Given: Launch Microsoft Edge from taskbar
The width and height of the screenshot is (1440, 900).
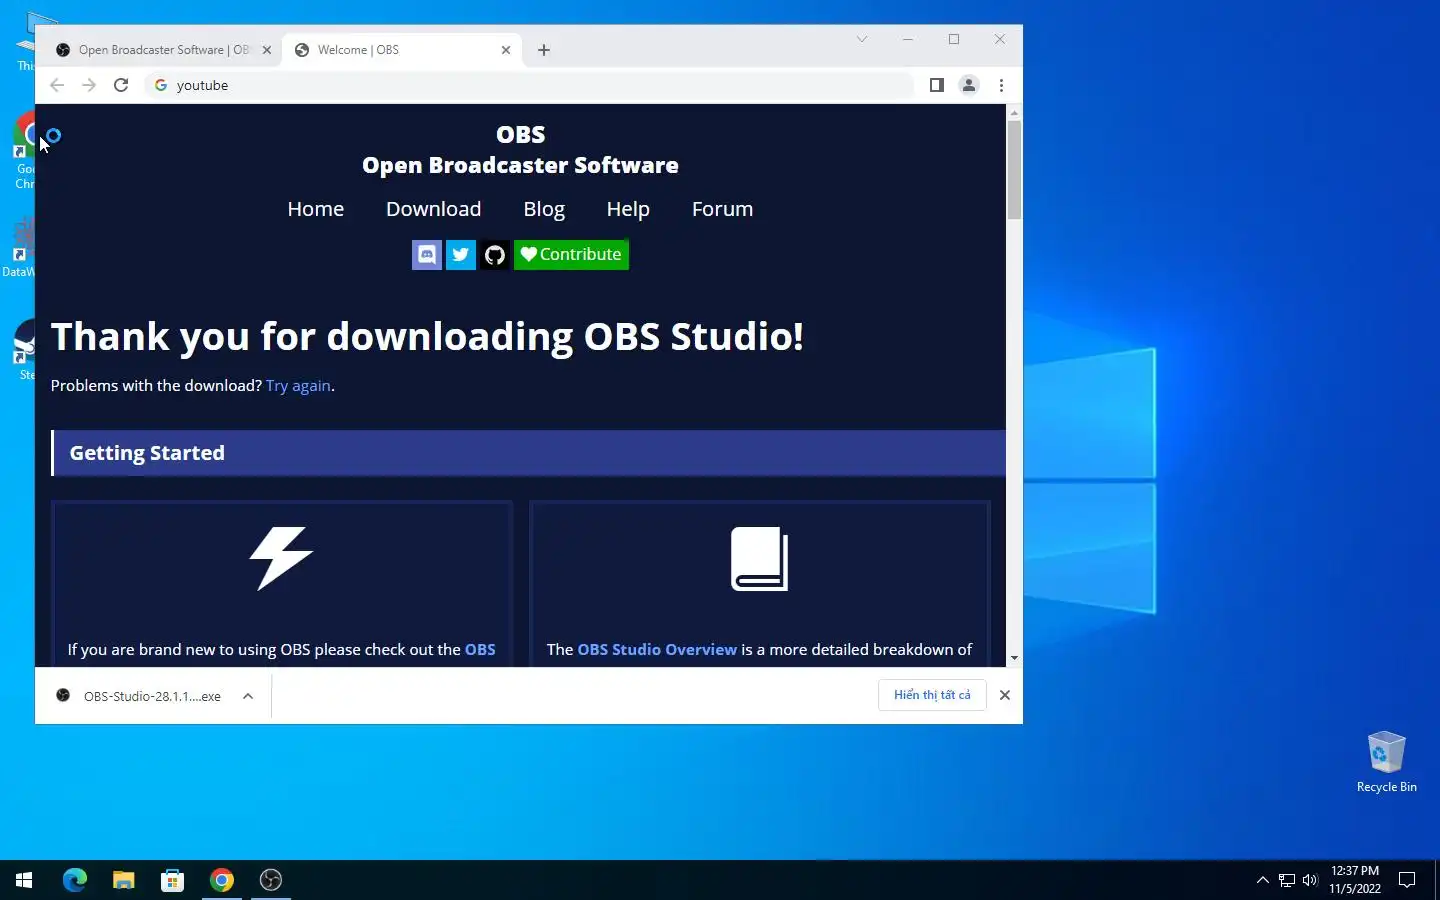Looking at the screenshot, I should click(75, 880).
